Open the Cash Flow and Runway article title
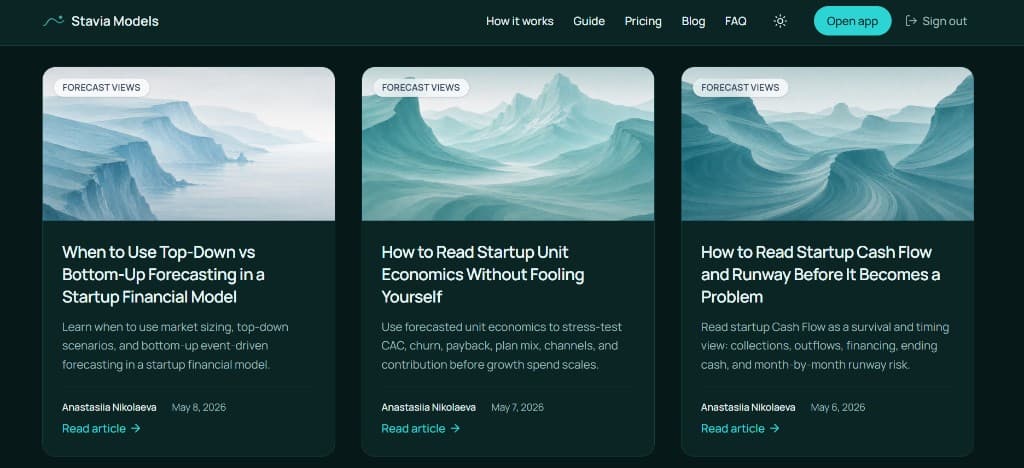This screenshot has height=468, width=1024. pyautogui.click(x=821, y=274)
